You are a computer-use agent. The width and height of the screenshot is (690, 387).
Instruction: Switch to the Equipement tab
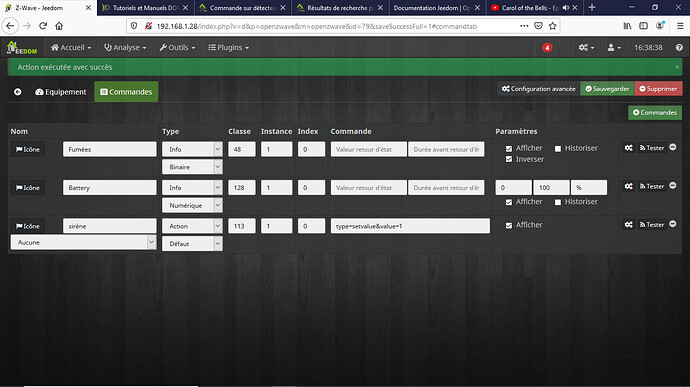point(61,92)
